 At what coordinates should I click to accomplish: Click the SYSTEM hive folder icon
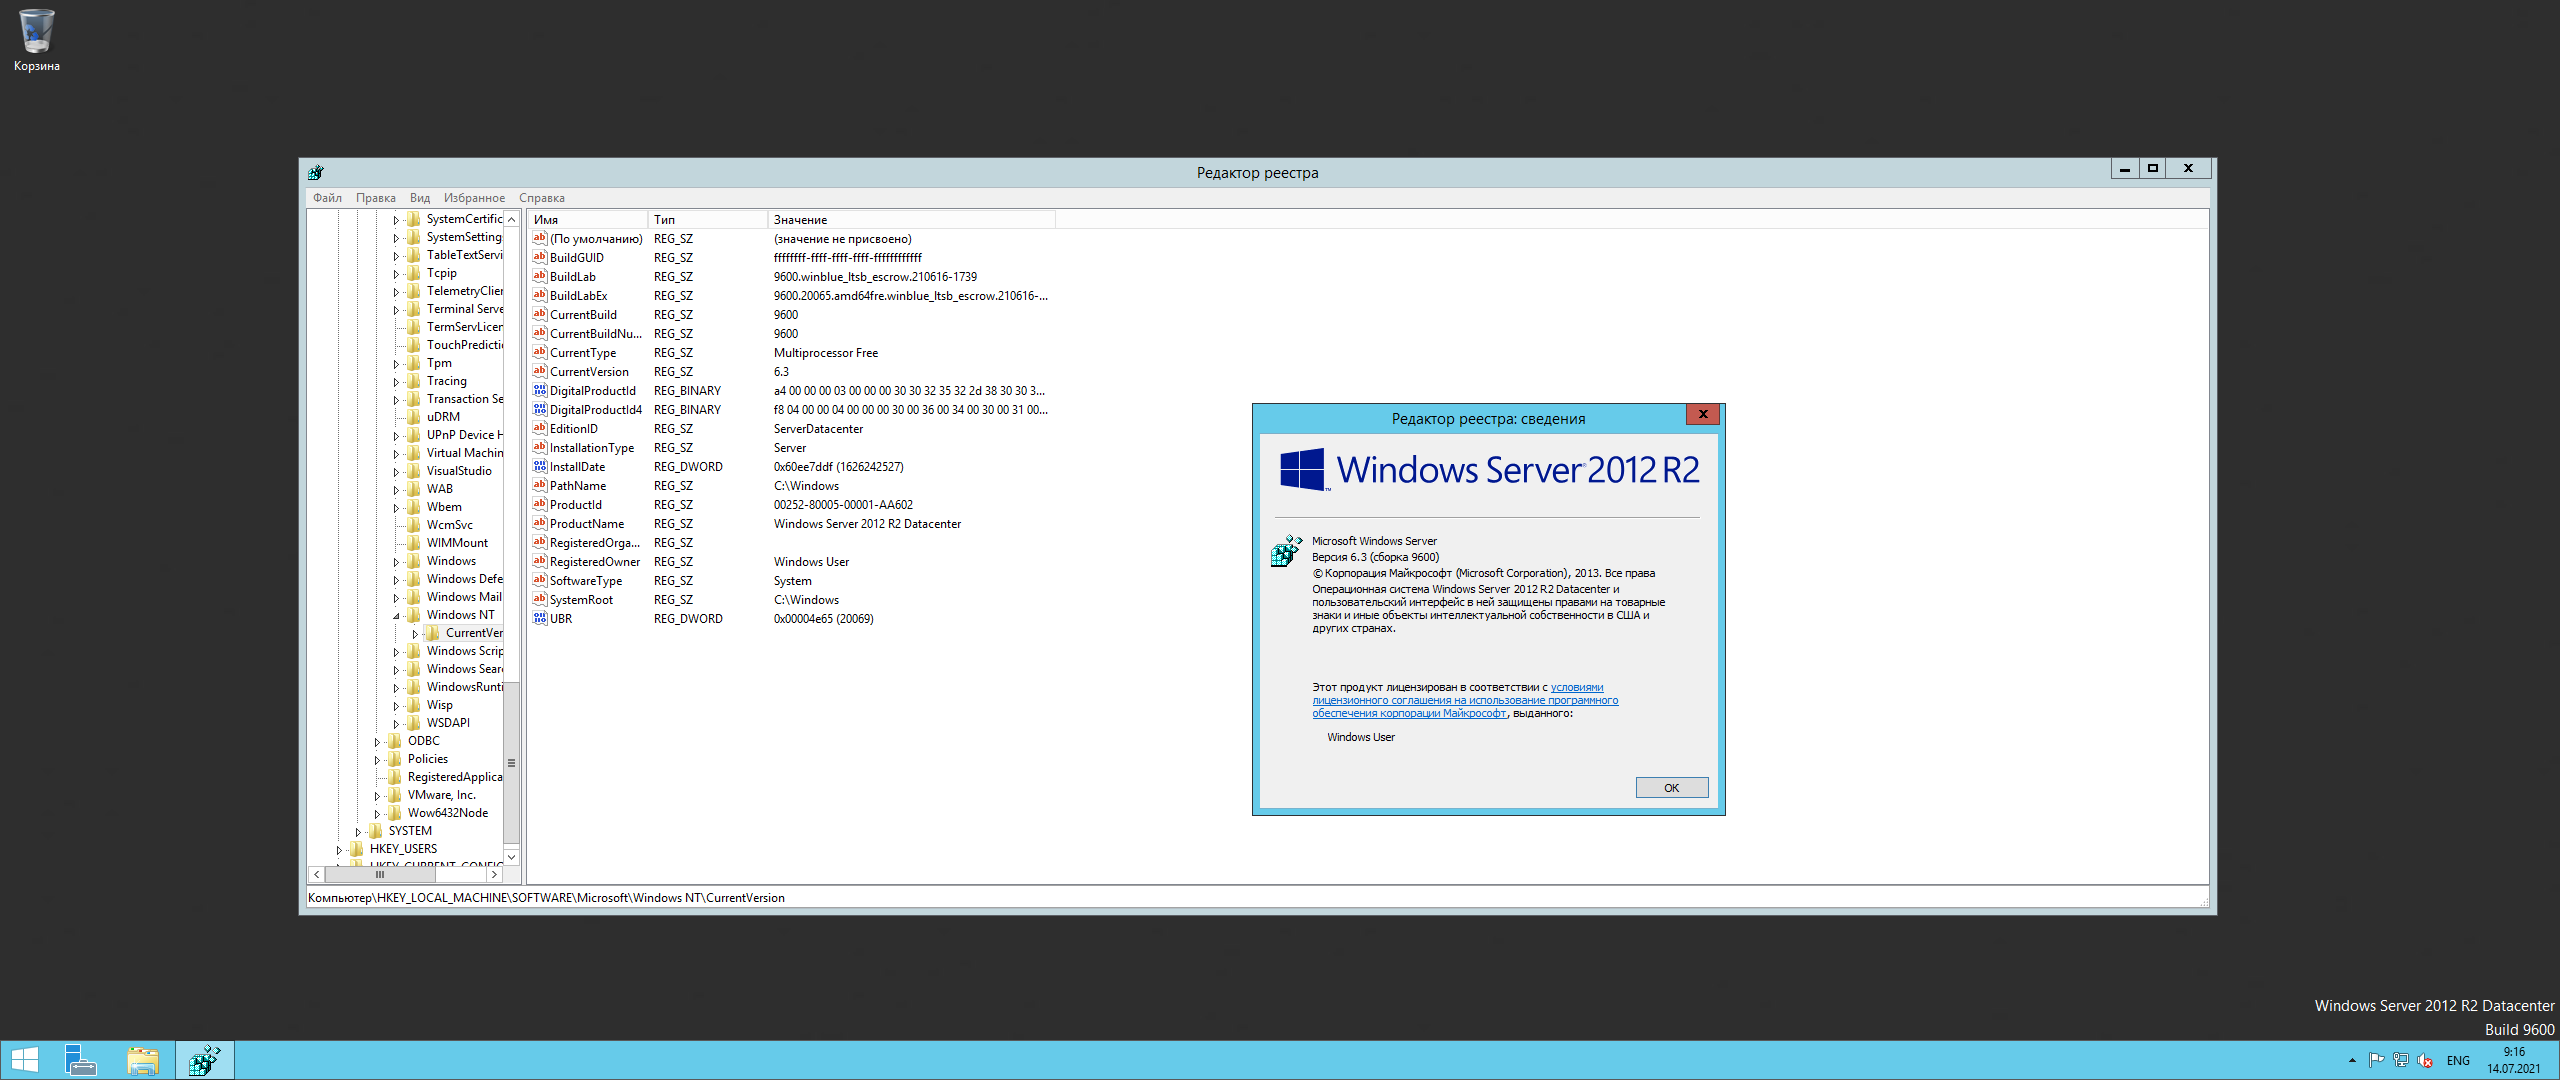coord(376,831)
